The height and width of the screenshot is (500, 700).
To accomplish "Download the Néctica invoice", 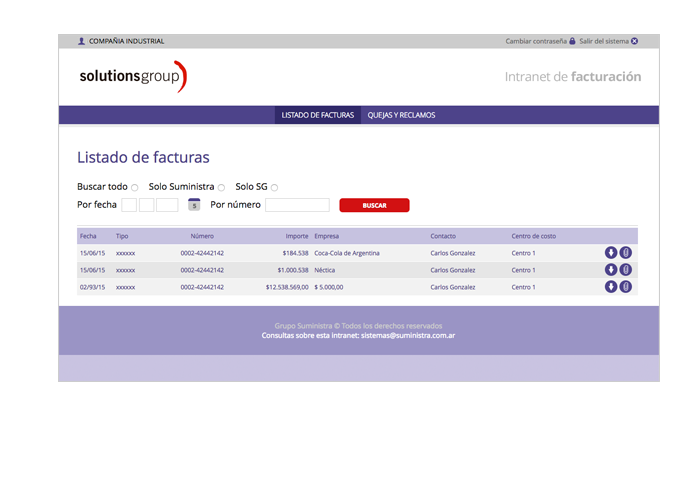I will tap(611, 270).
